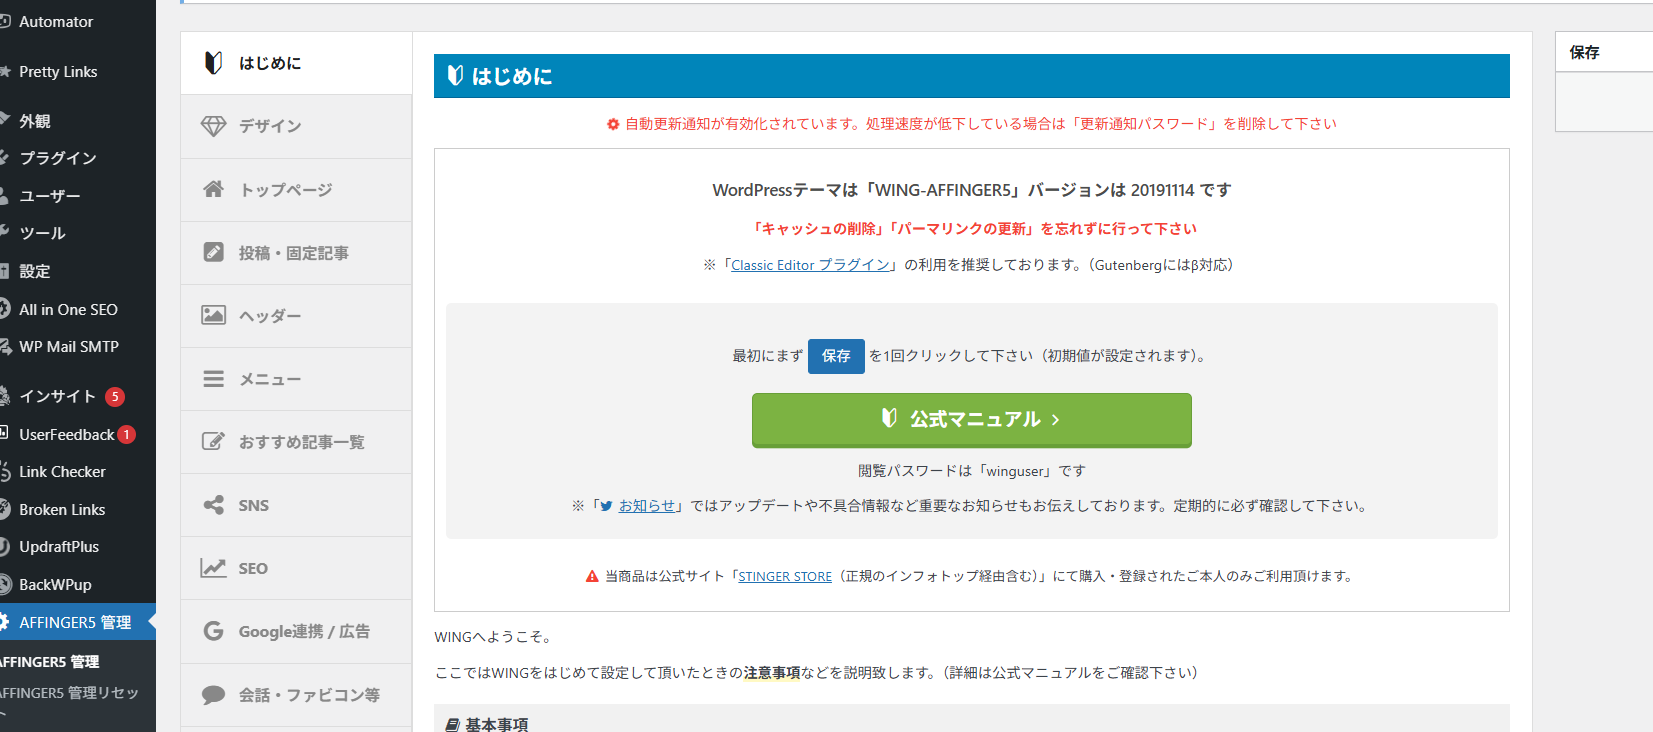Screen dimensions: 1653x732
Task: Open the AFFINGER5 管理 submenu entry
Action: (50, 661)
